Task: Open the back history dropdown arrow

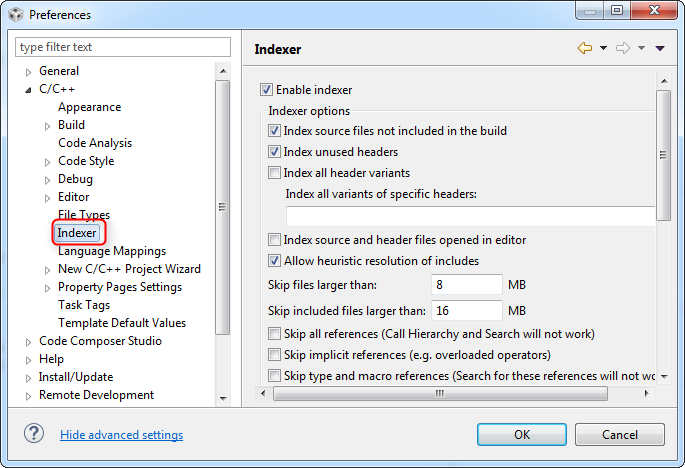Action: click(x=603, y=48)
